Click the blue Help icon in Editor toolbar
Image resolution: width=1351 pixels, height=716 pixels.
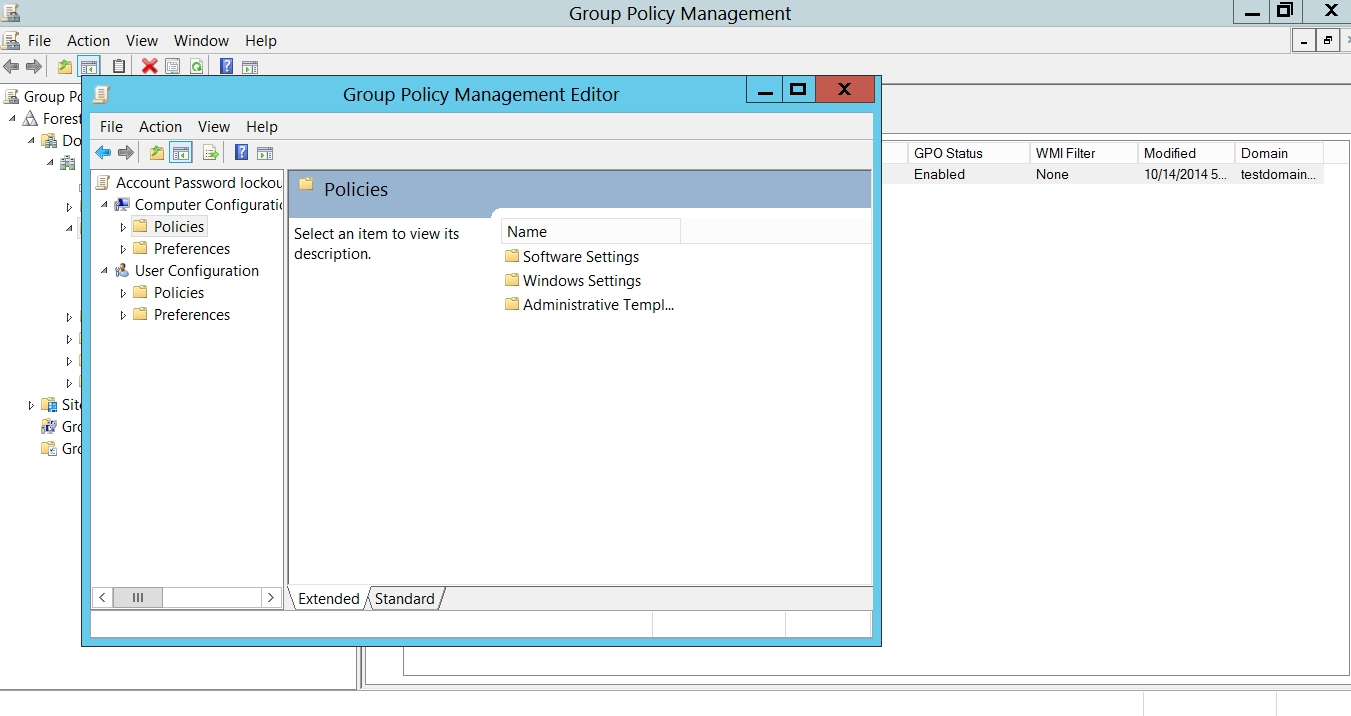click(241, 153)
